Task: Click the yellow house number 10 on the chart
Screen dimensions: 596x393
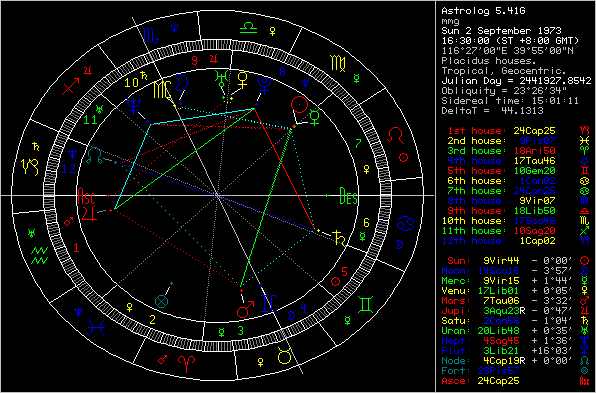Action: click(x=132, y=83)
